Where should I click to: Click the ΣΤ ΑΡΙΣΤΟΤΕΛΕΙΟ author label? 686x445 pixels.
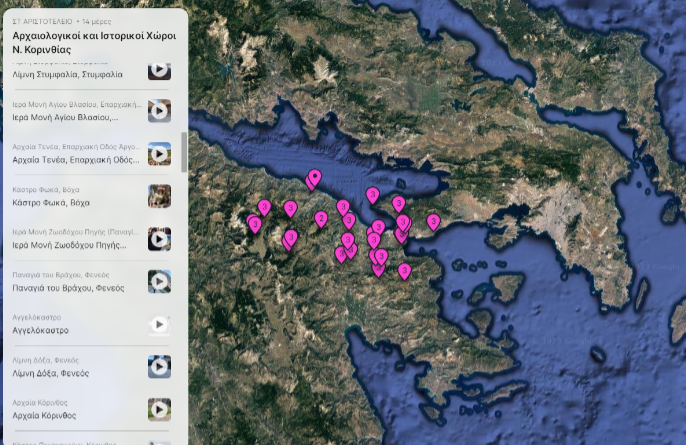(x=41, y=19)
